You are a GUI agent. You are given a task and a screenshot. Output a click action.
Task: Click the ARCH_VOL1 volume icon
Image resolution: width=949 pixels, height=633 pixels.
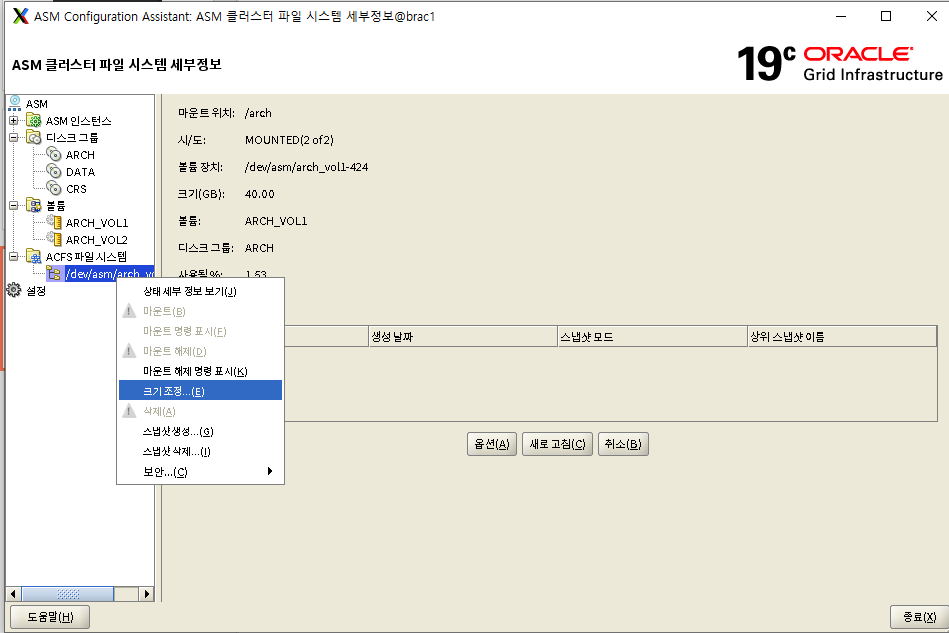54,222
